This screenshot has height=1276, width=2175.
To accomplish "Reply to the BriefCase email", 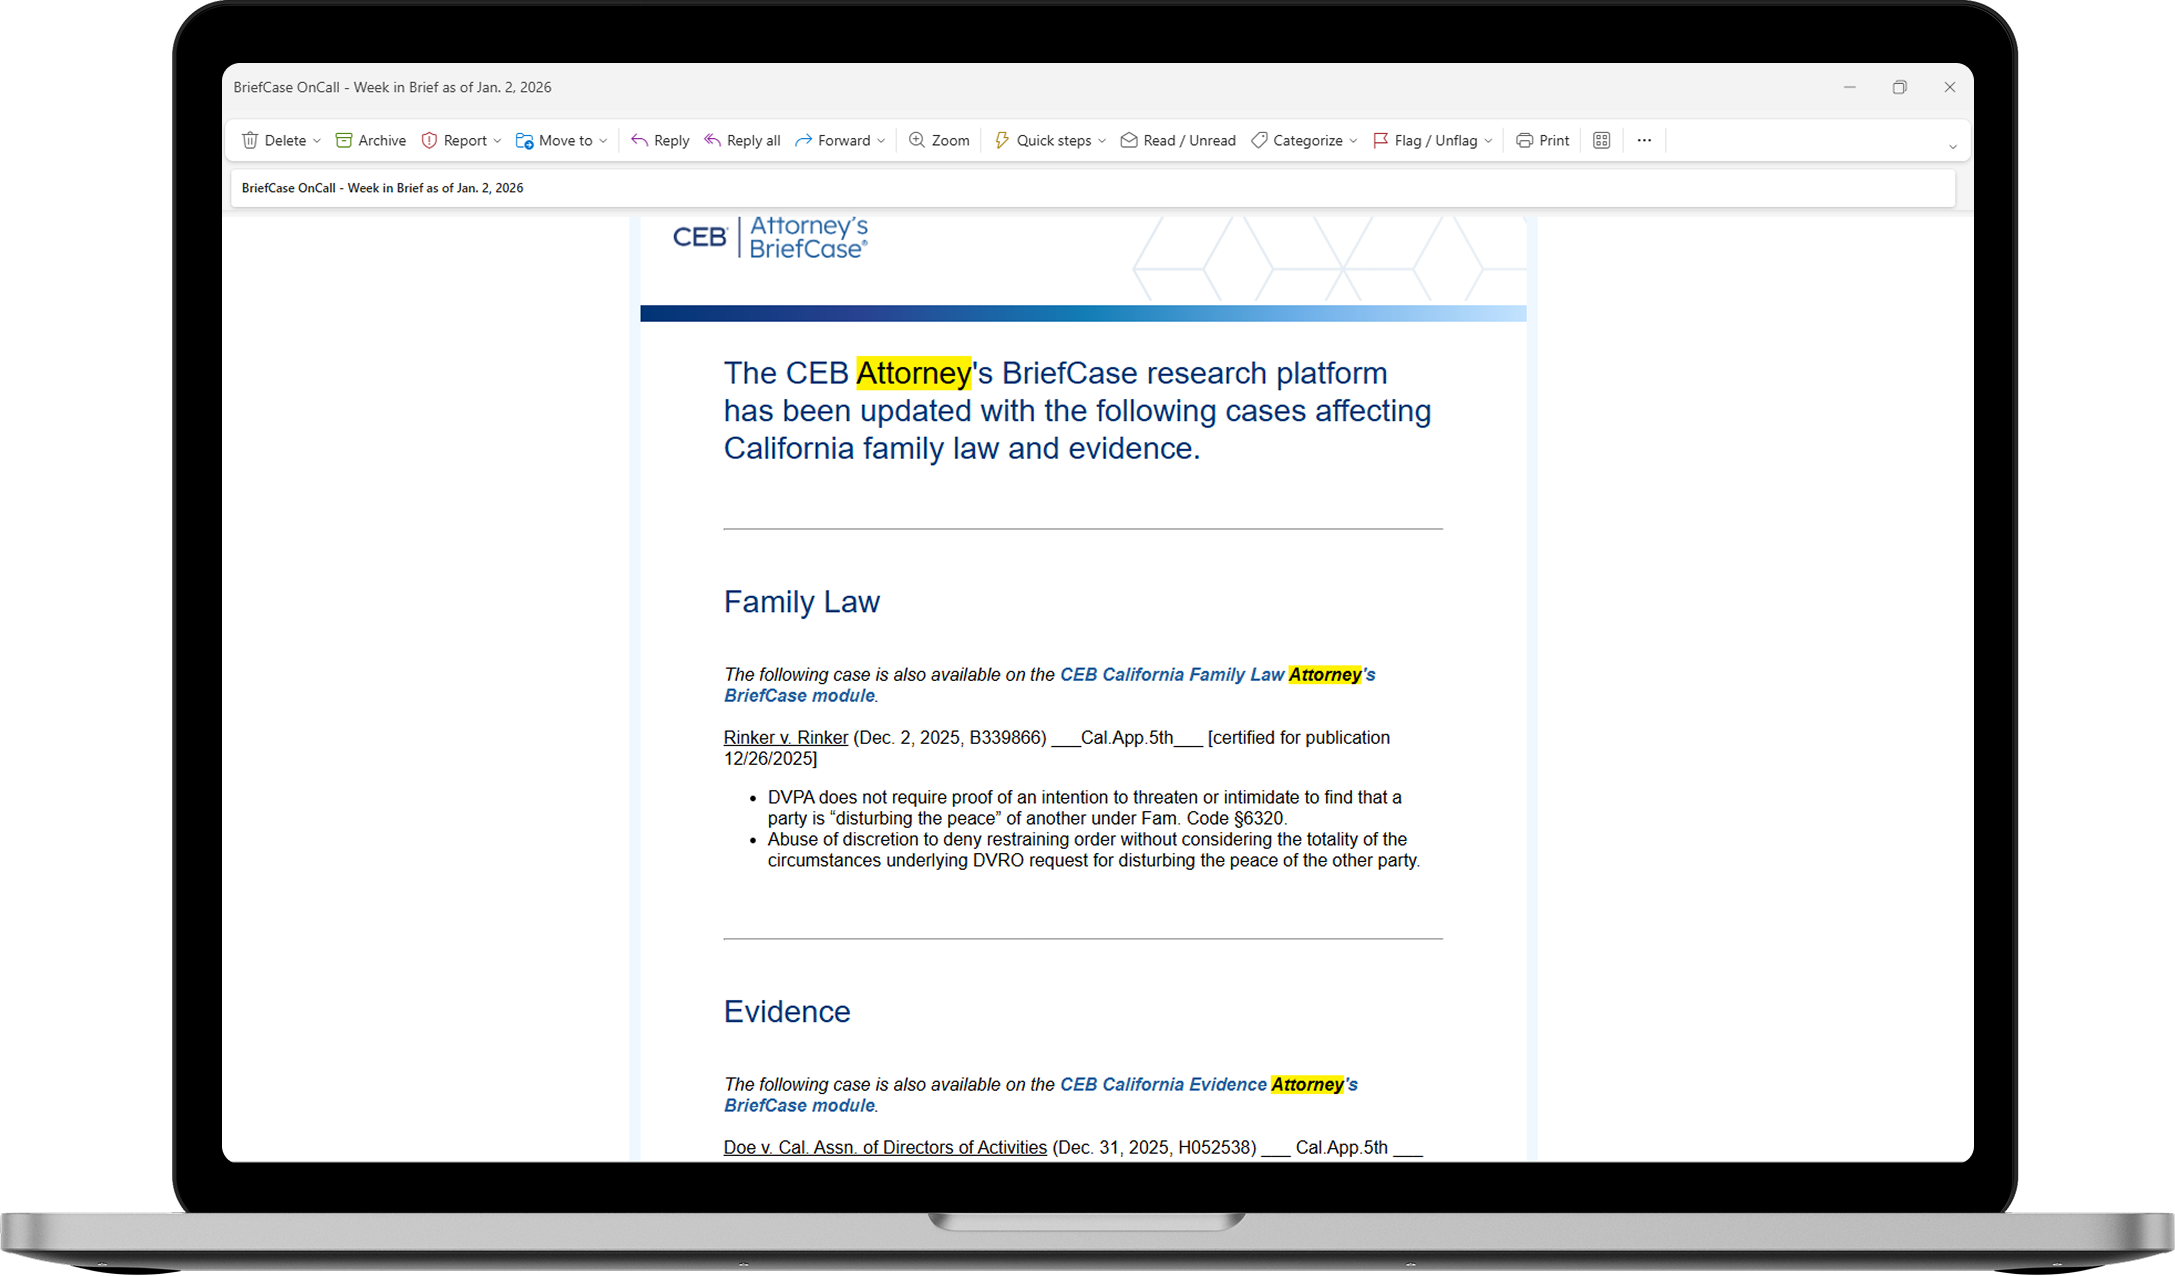I will point(660,141).
